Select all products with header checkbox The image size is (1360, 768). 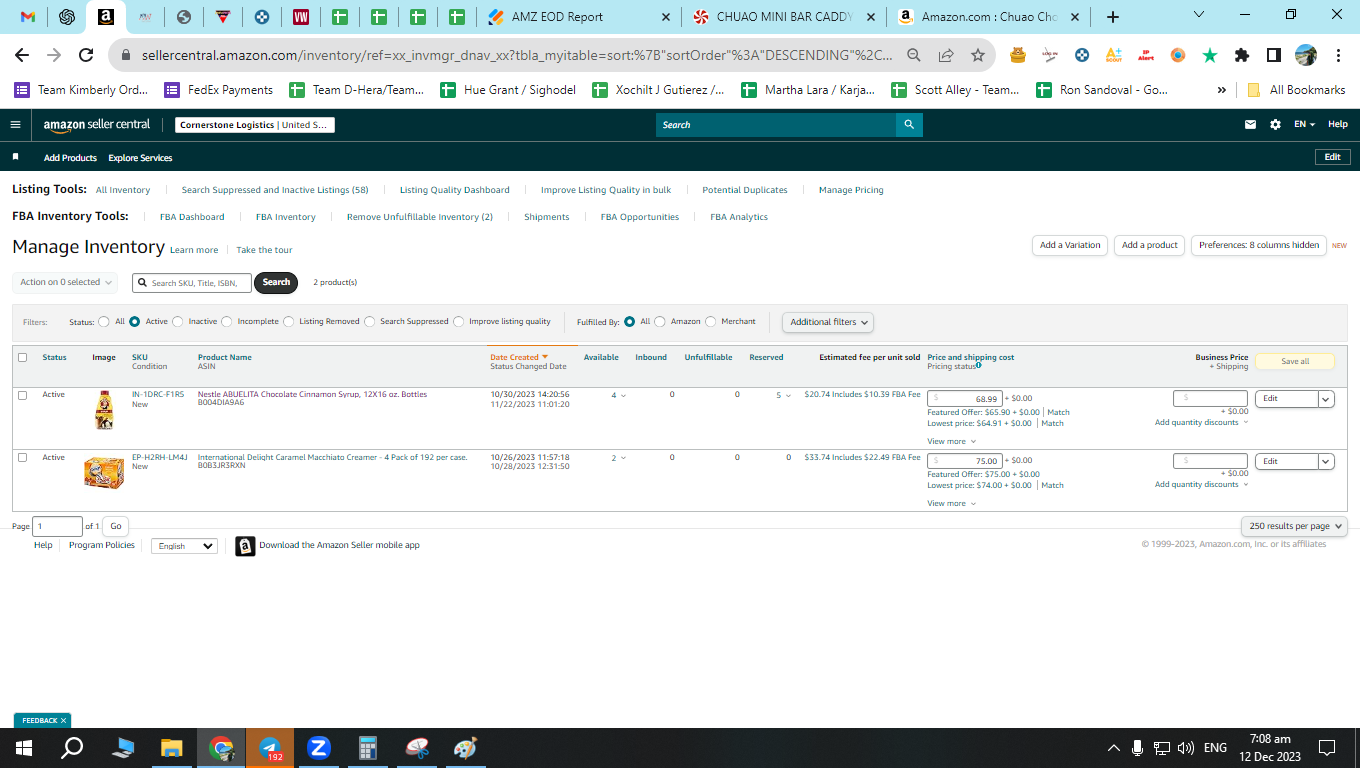(22, 358)
